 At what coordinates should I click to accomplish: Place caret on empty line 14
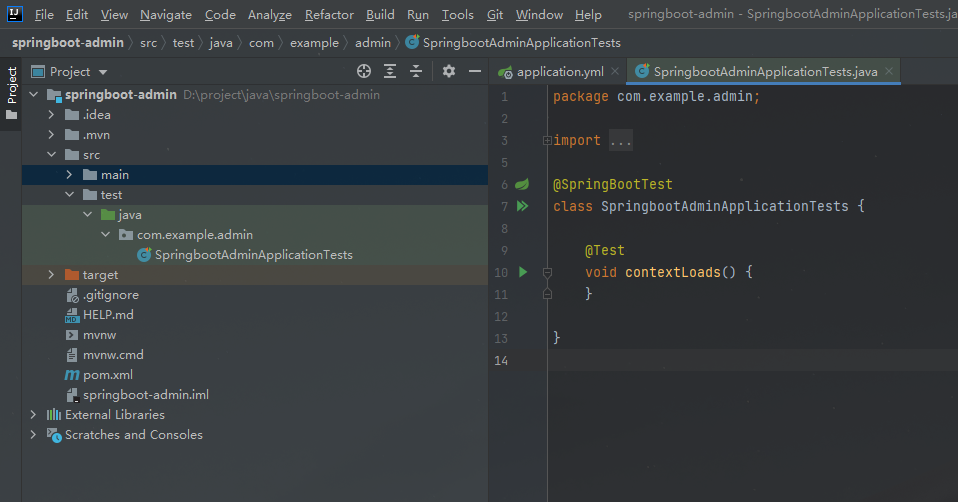(x=753, y=360)
